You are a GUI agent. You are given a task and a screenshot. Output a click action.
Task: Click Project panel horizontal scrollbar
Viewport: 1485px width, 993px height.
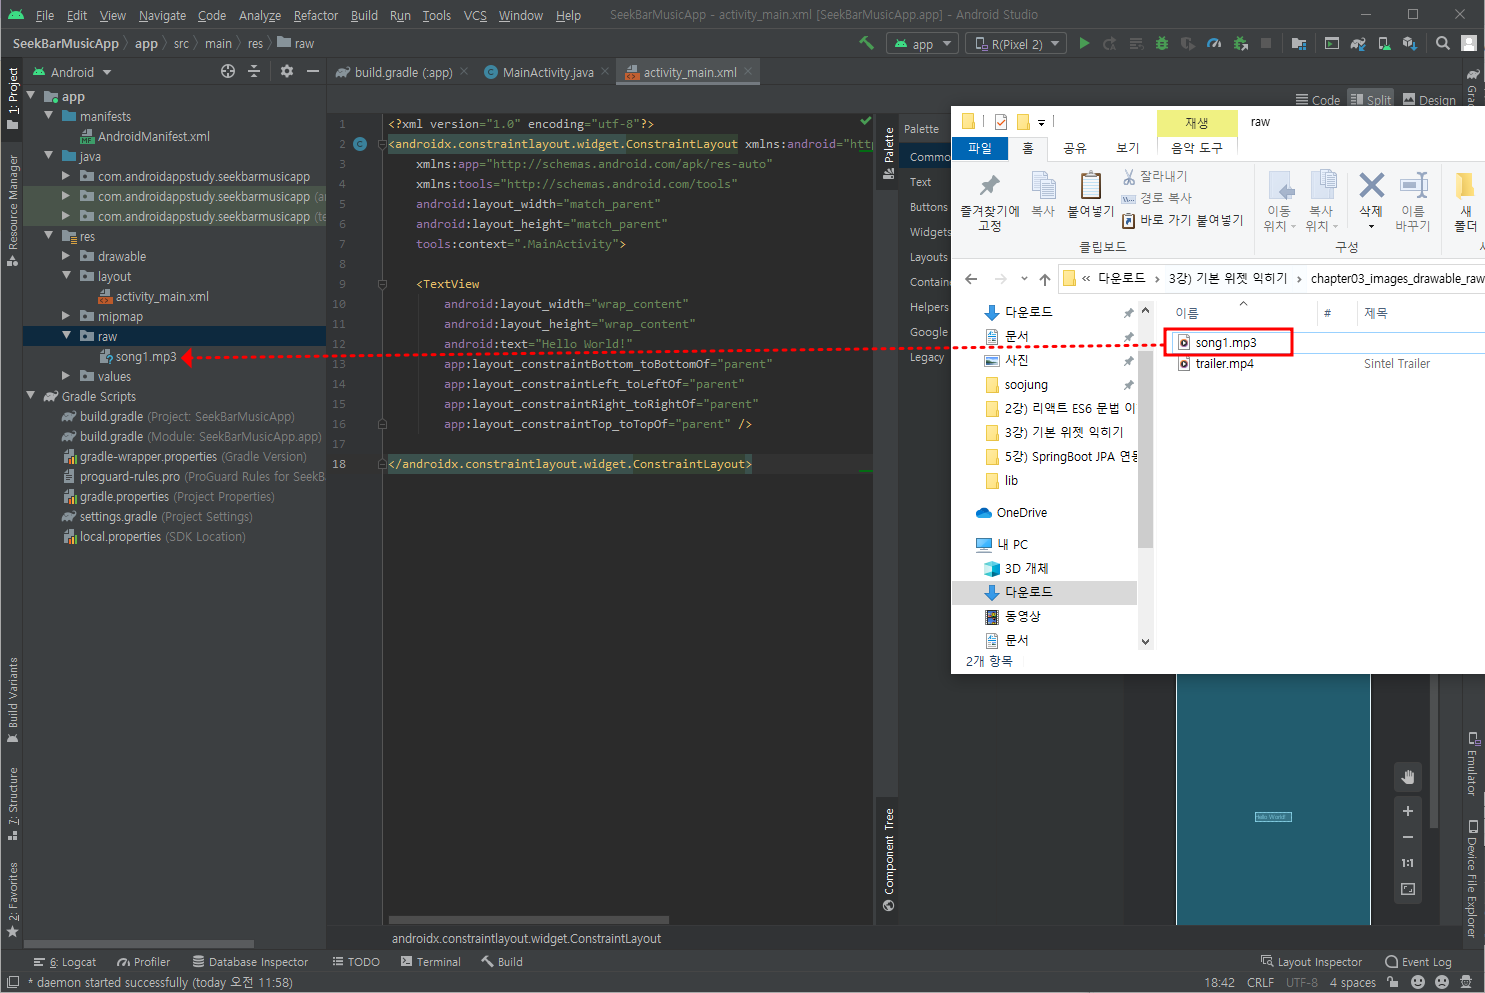139,944
